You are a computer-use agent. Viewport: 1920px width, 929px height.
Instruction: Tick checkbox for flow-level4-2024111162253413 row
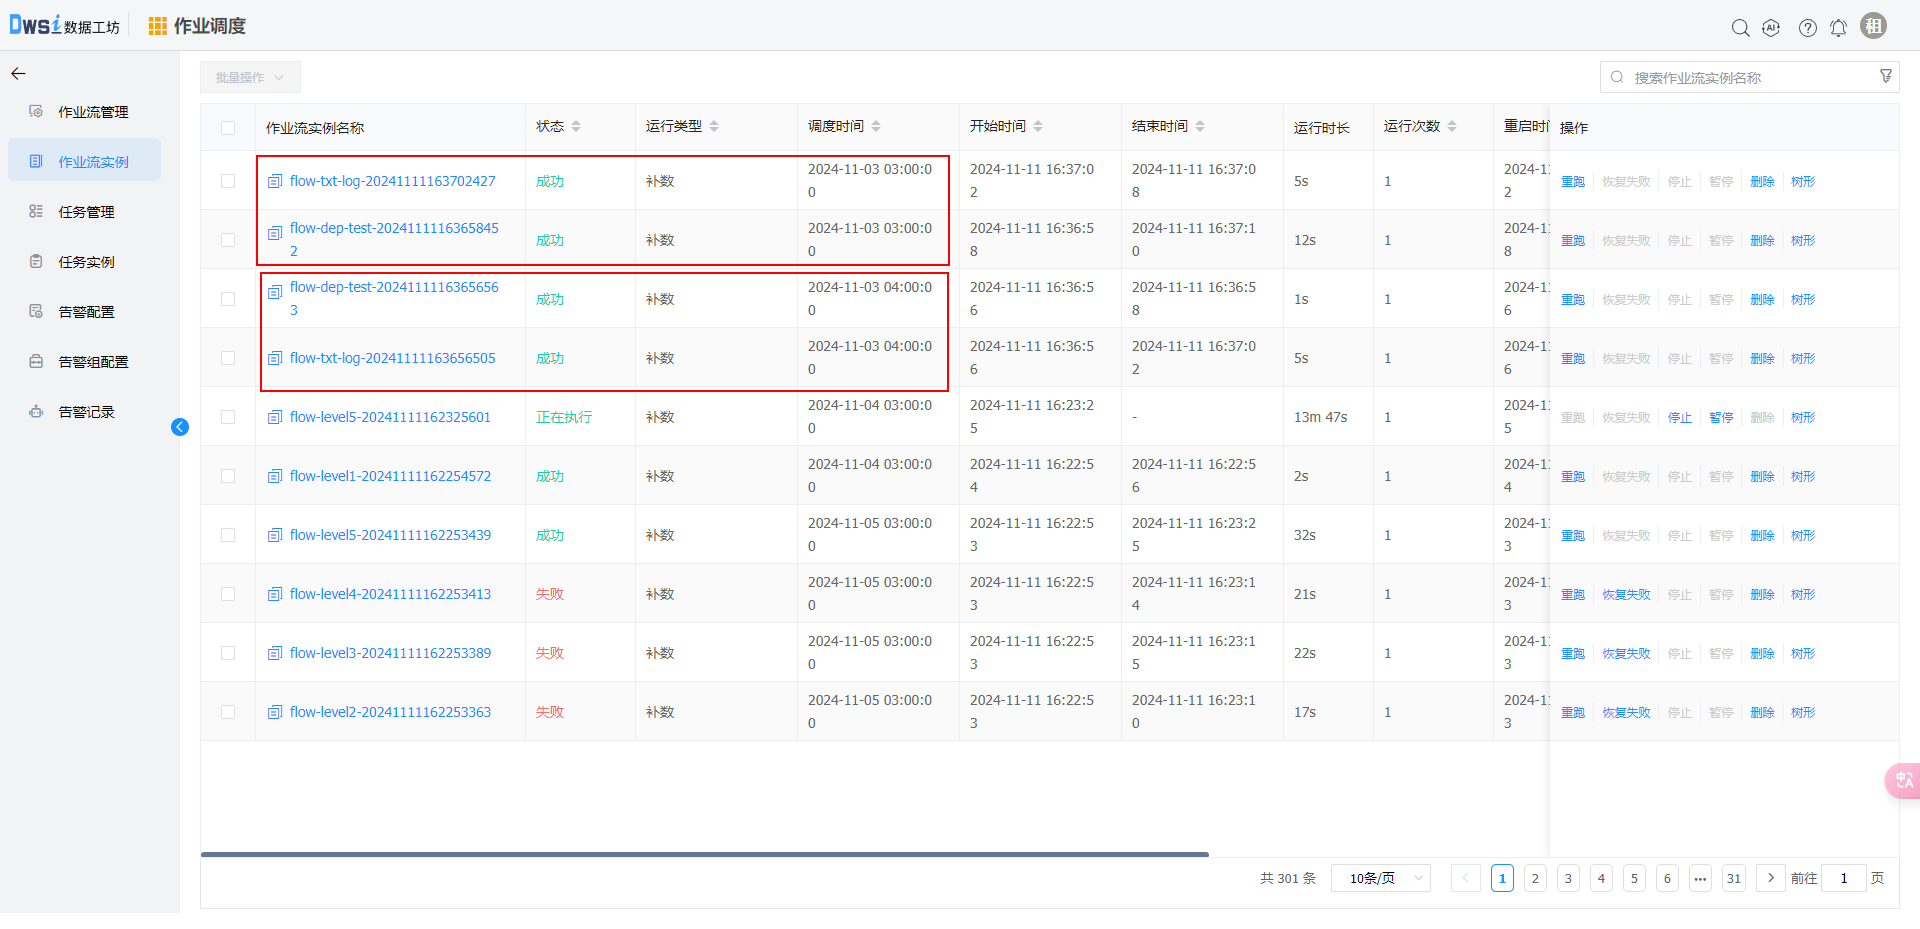click(x=228, y=594)
